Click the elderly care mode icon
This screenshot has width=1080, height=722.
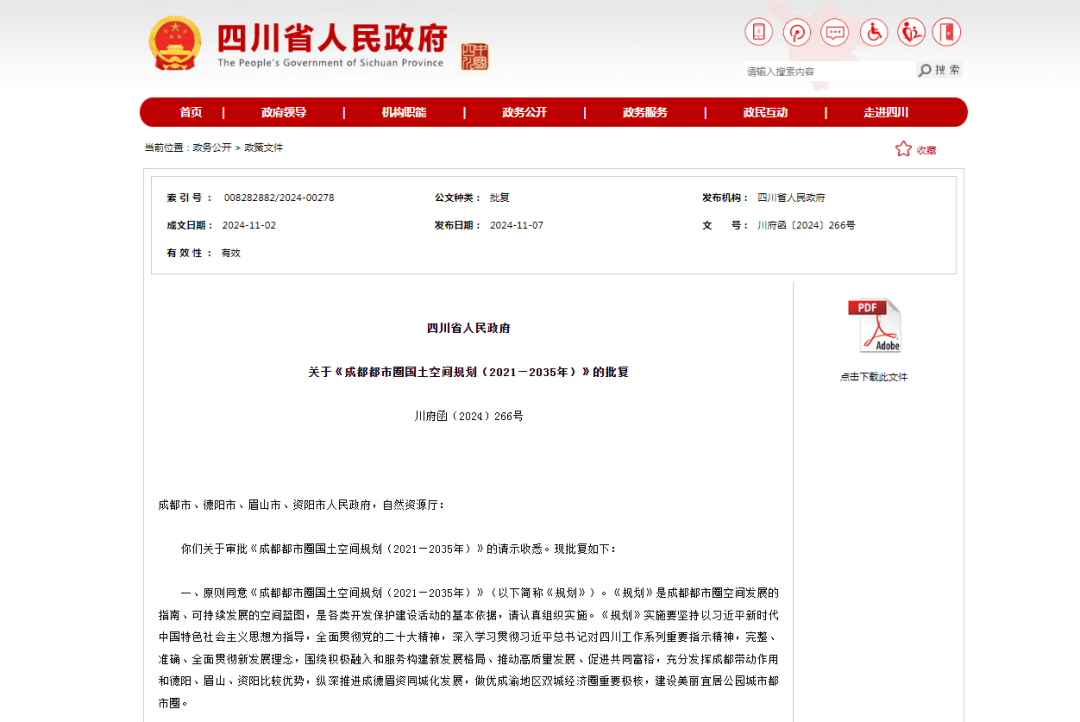click(x=911, y=32)
